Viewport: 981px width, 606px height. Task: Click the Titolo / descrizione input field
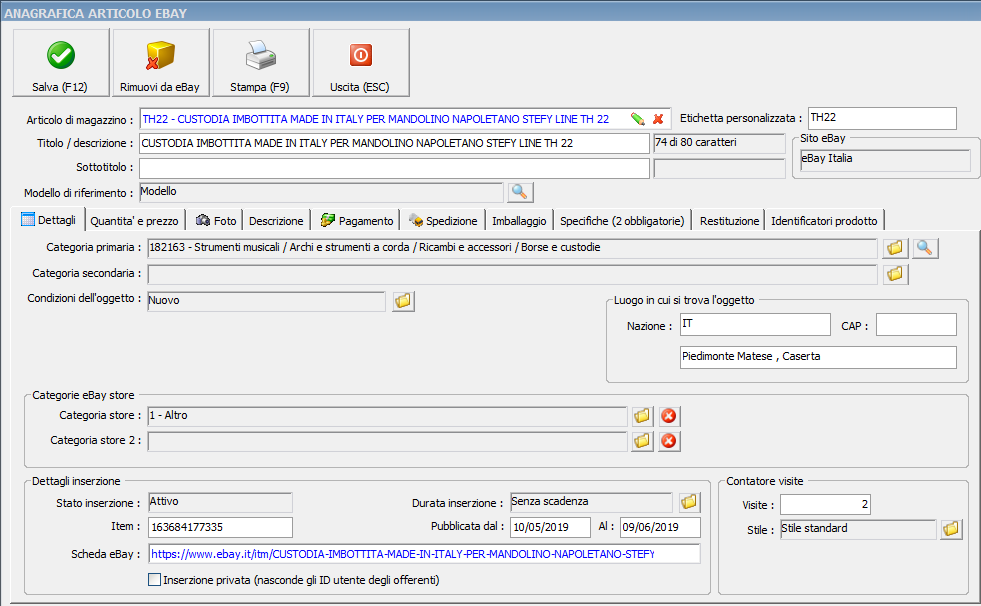pyautogui.click(x=394, y=143)
